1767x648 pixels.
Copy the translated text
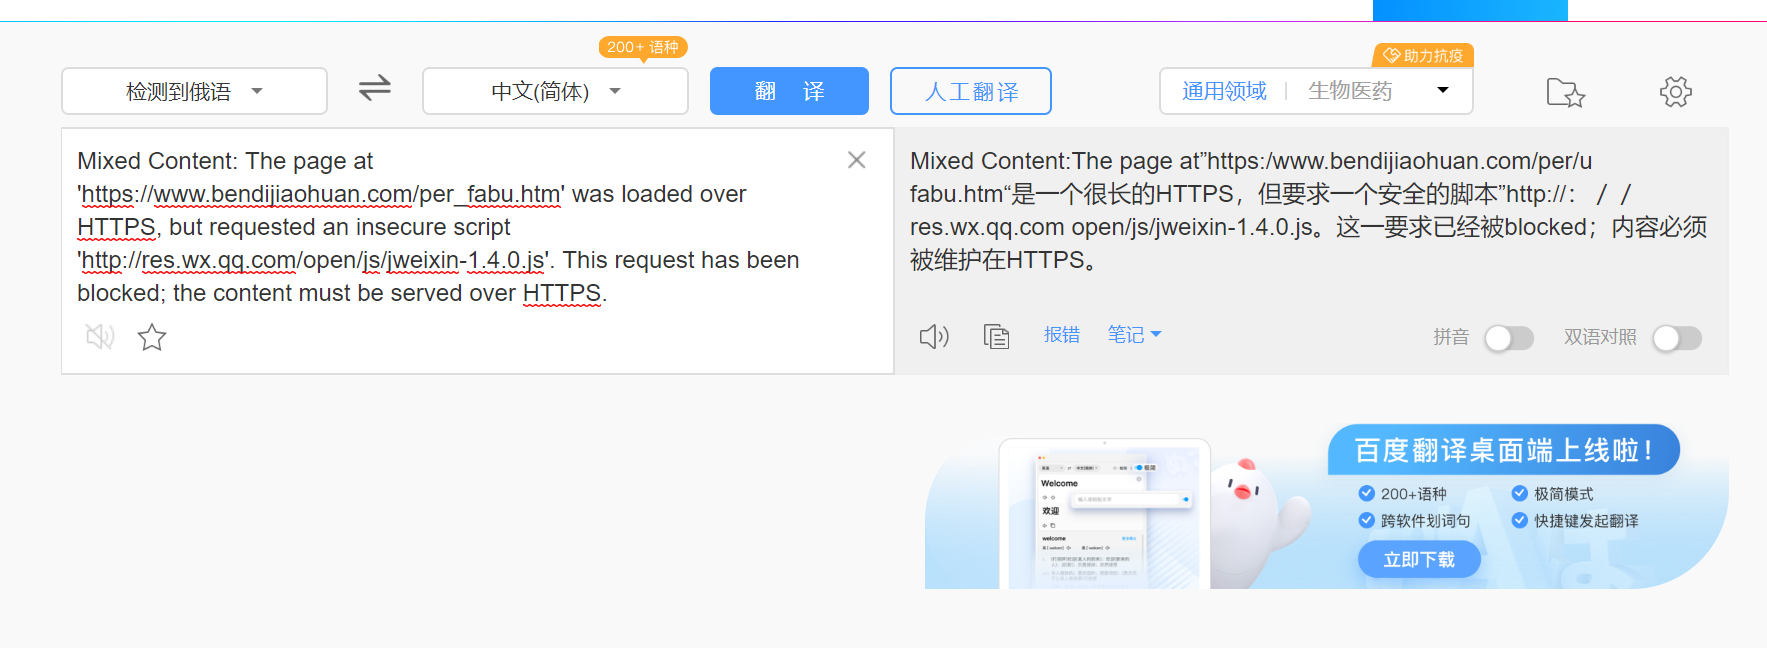[996, 336]
